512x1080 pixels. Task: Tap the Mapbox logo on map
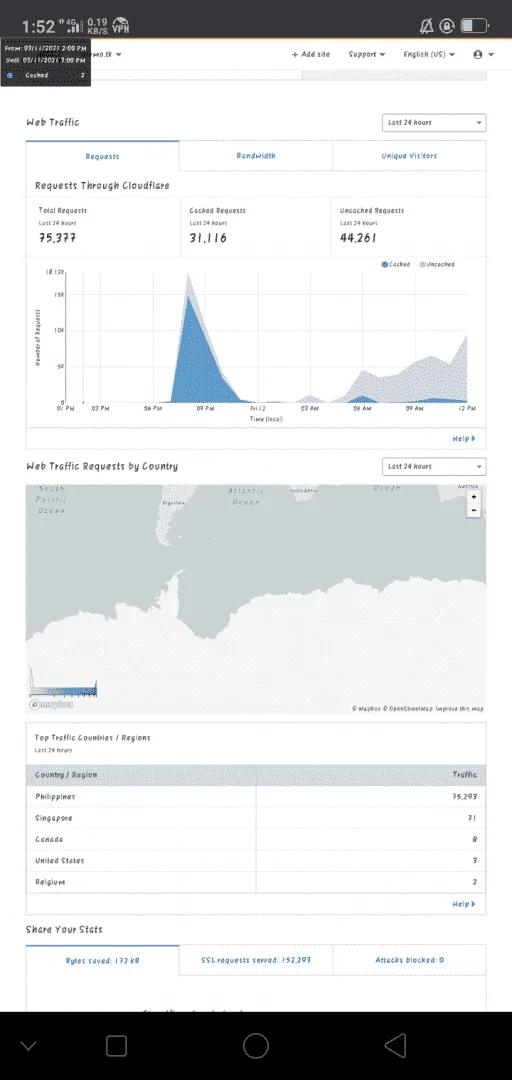pos(52,705)
